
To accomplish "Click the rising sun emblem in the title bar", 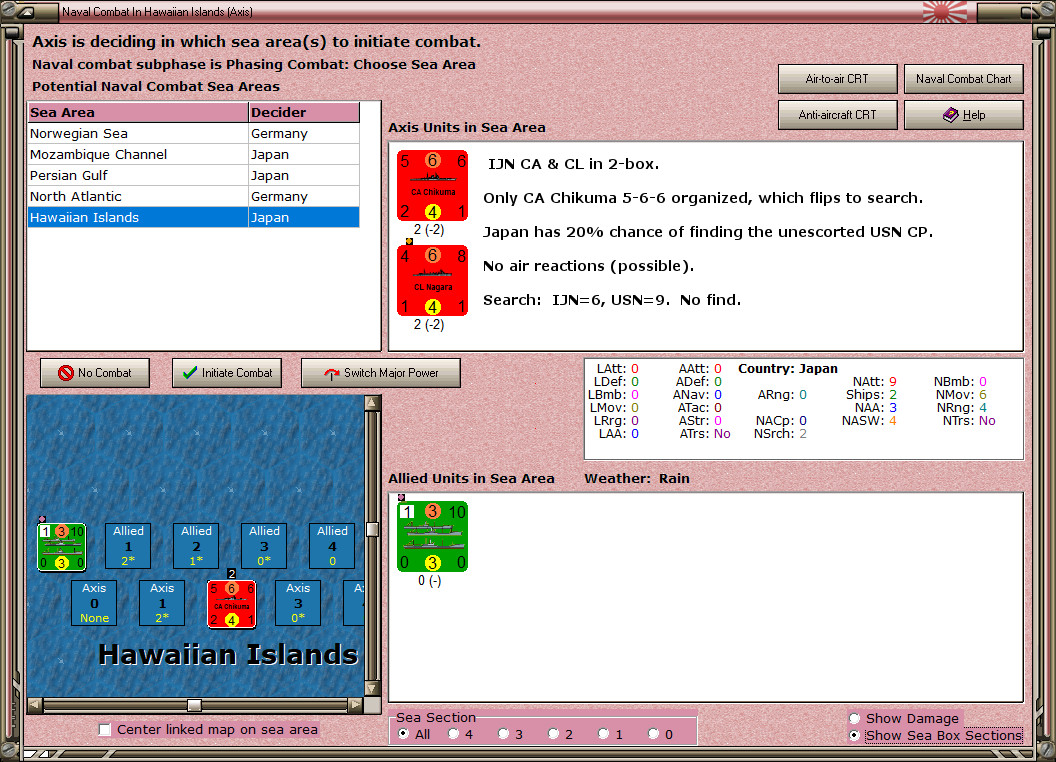I will [x=944, y=12].
